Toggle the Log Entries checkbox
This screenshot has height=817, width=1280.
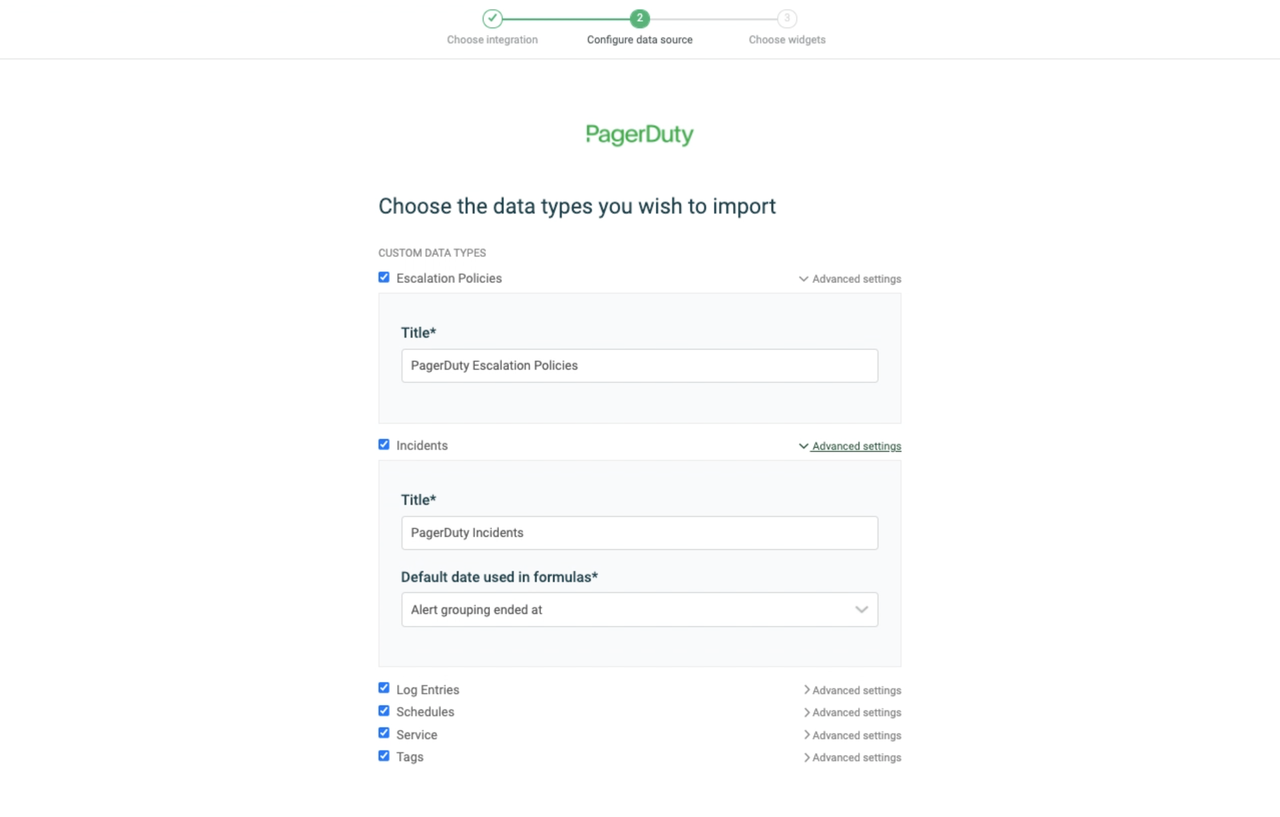(x=384, y=688)
